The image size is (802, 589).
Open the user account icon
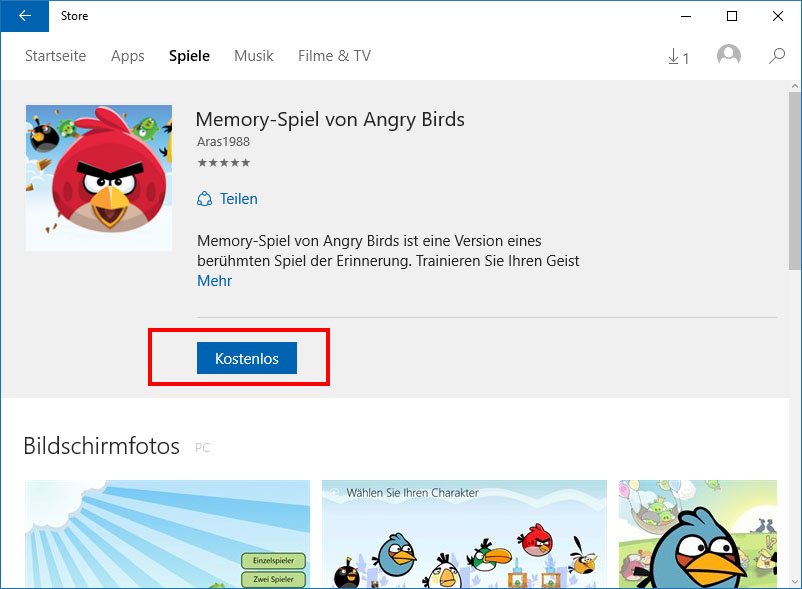729,56
